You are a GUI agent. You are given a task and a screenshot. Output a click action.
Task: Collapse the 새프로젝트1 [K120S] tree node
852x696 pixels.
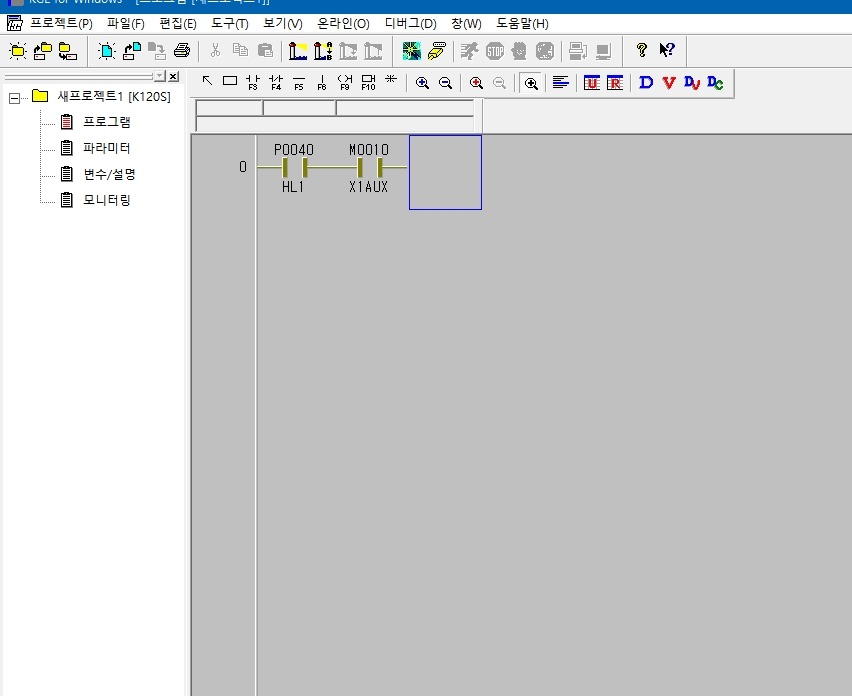pos(14,97)
